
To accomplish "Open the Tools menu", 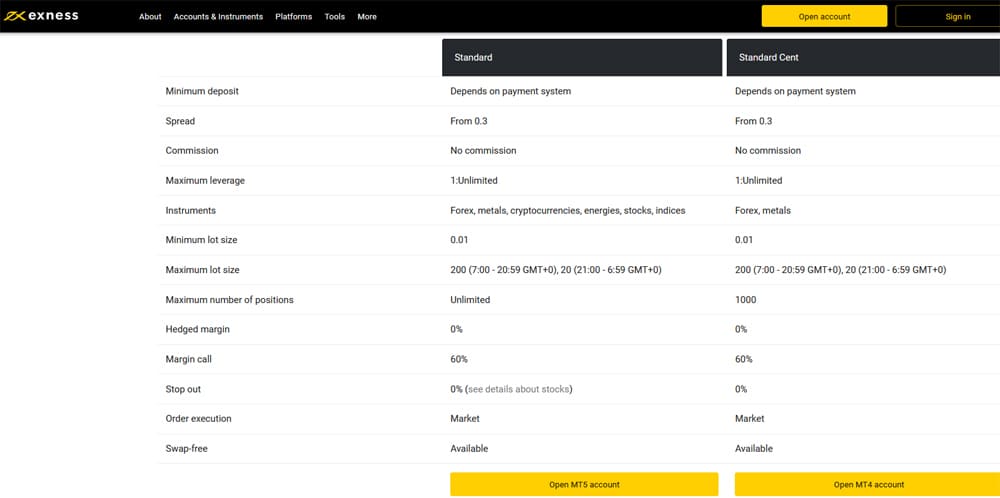I will 334,17.
